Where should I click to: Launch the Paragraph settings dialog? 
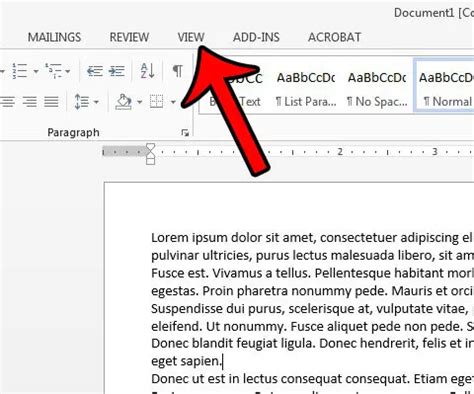pos(185,133)
